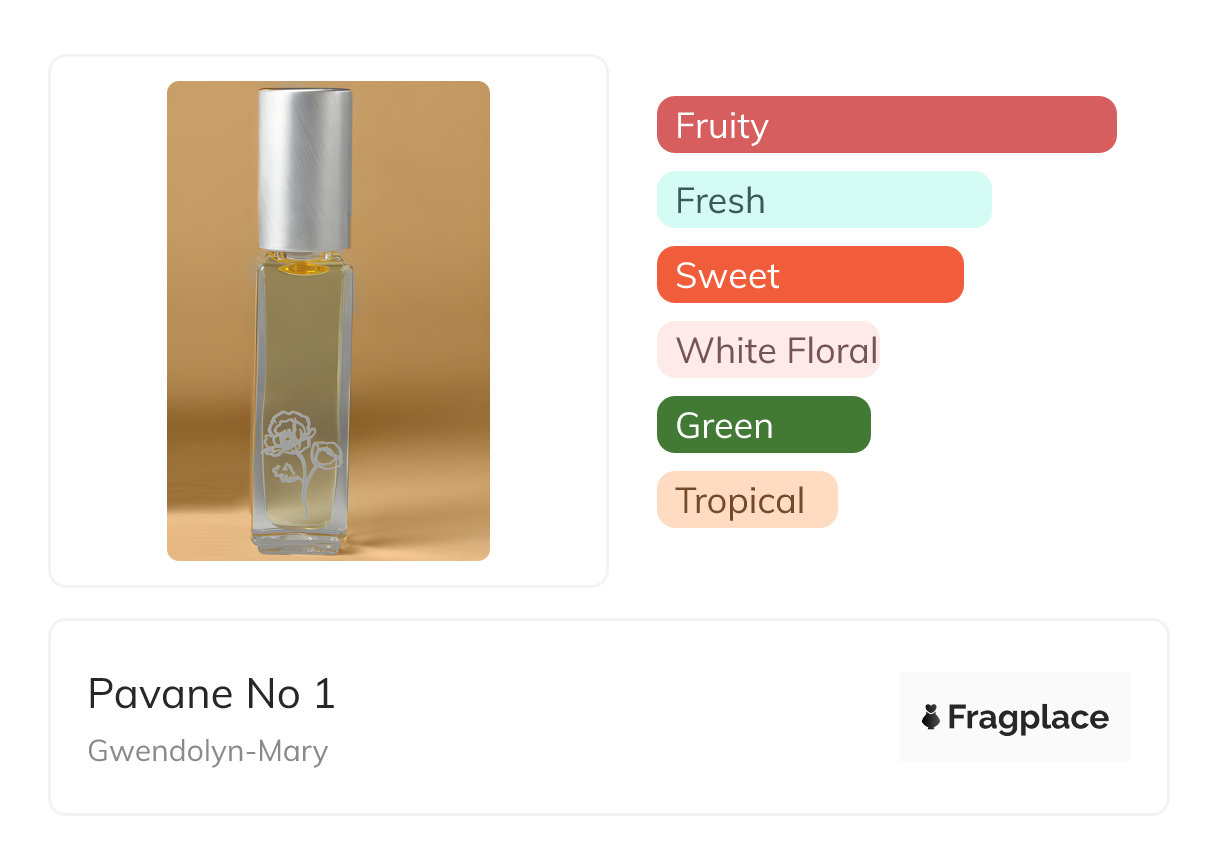The height and width of the screenshot is (864, 1218).
Task: Open the perfume bottle product photo
Action: click(x=328, y=321)
